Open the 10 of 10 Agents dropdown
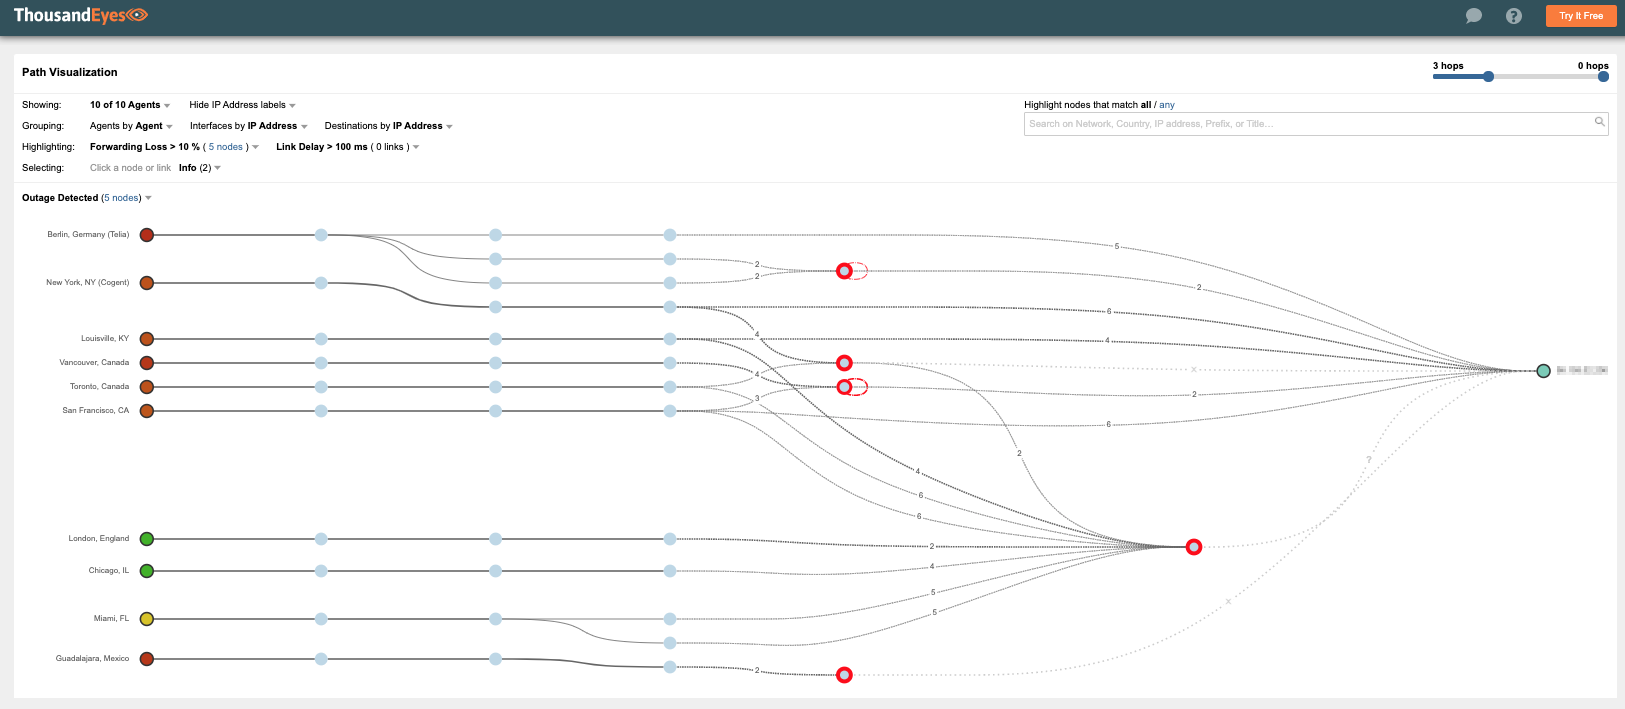This screenshot has height=709, width=1625. pyautogui.click(x=129, y=105)
